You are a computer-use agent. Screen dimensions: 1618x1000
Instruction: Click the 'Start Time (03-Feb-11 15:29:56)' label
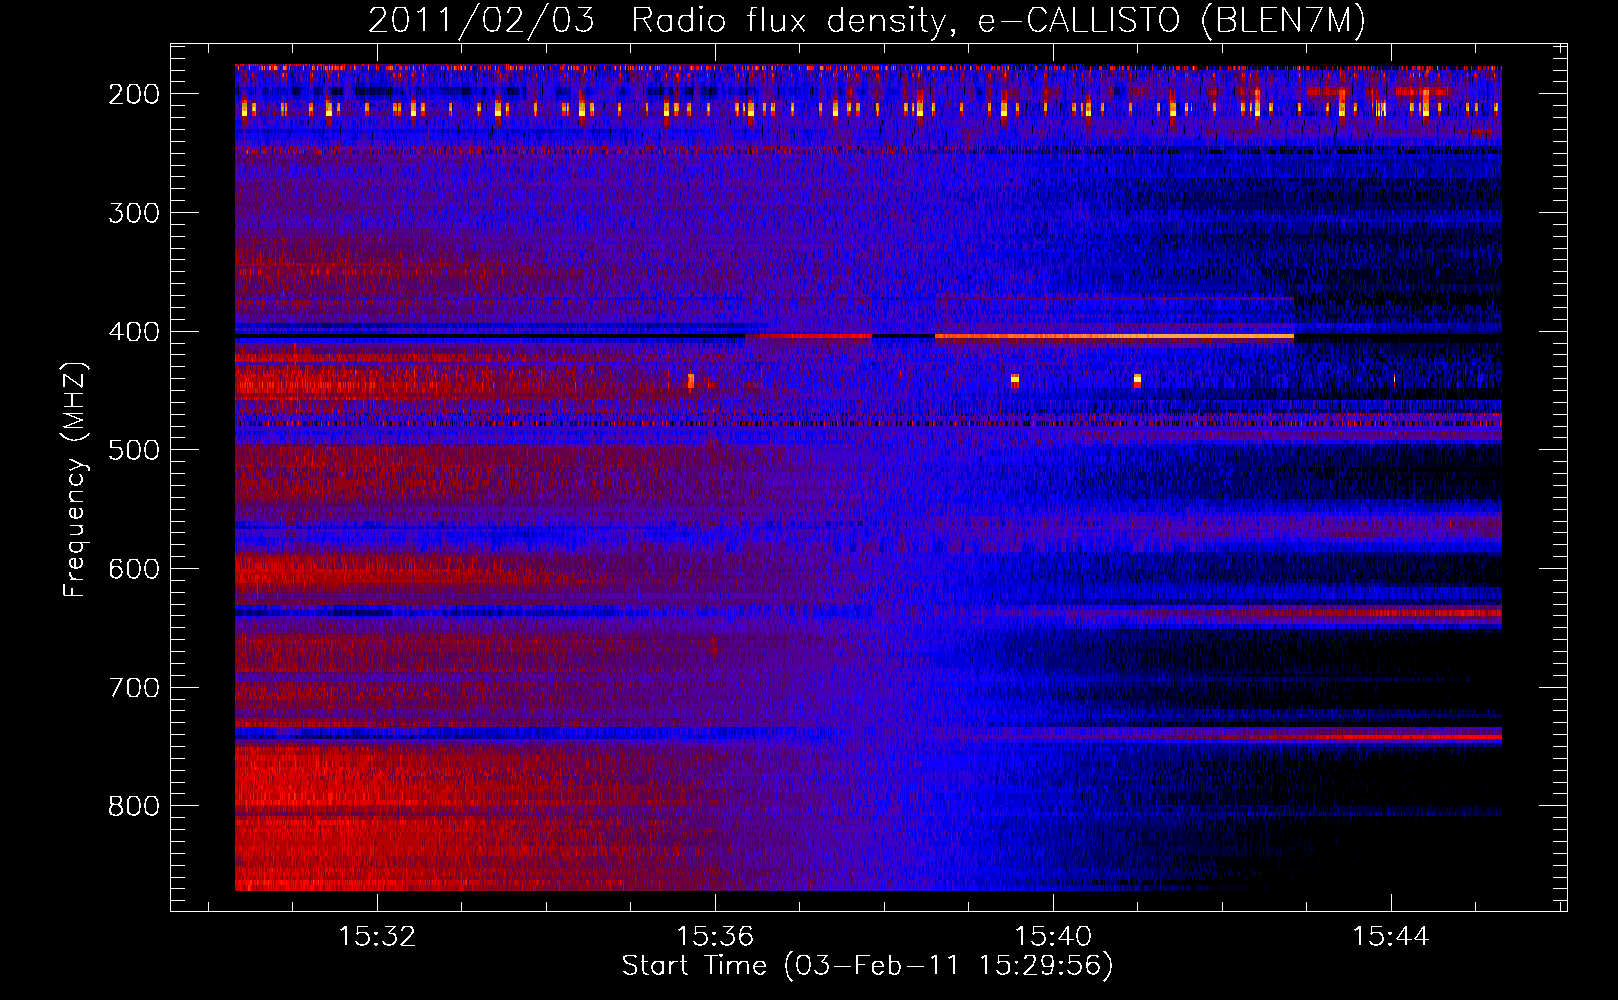867,966
